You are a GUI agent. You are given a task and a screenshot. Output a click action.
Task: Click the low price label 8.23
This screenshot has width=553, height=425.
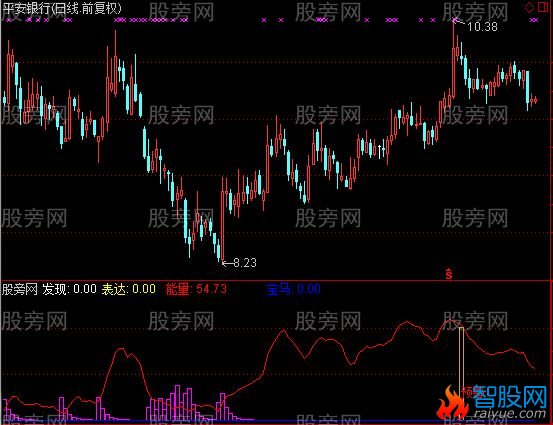tap(245, 263)
